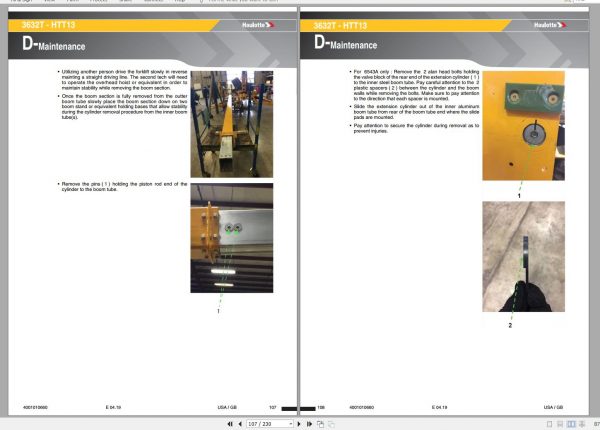The width and height of the screenshot is (600, 430).
Task: Click the piston rod pins photo
Action: (232, 238)
